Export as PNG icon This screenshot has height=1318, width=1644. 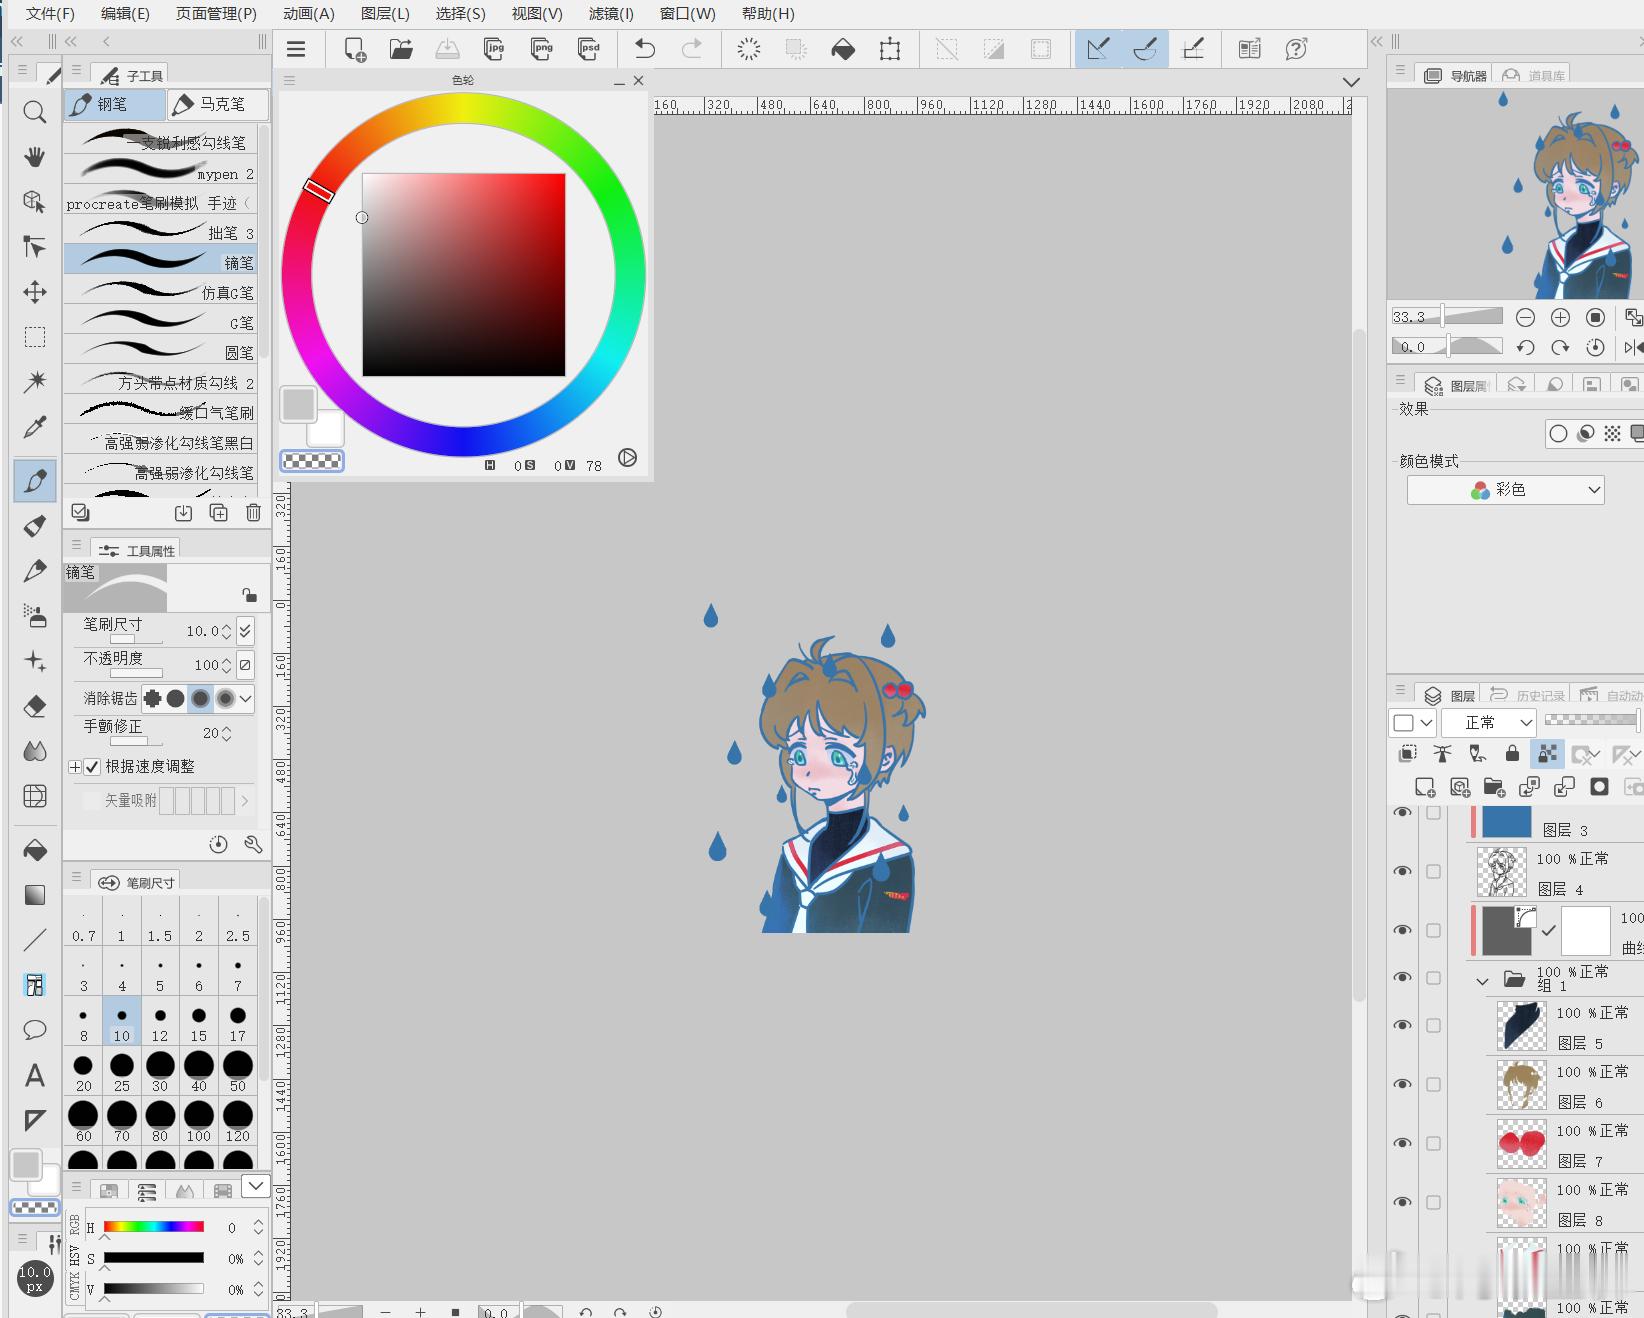541,49
